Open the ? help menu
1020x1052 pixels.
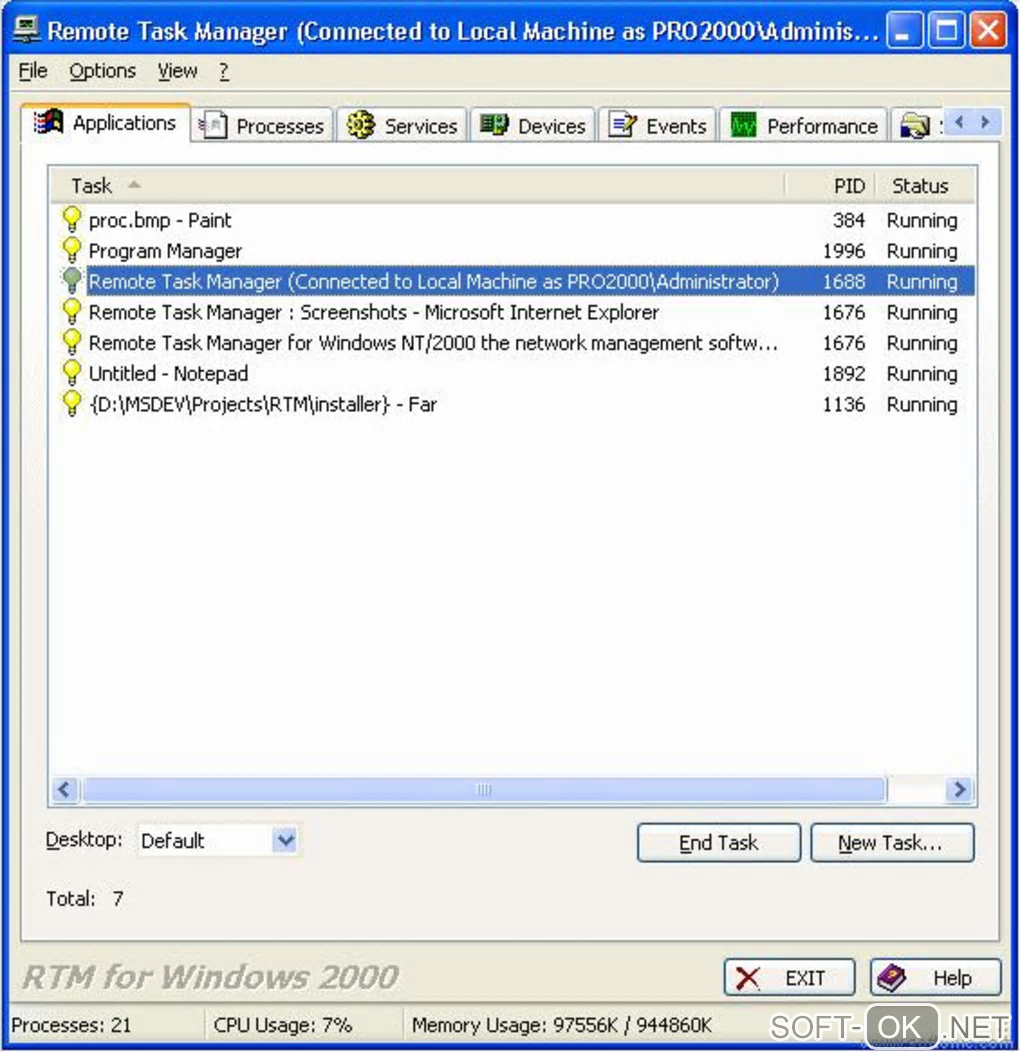pyautogui.click(x=224, y=70)
